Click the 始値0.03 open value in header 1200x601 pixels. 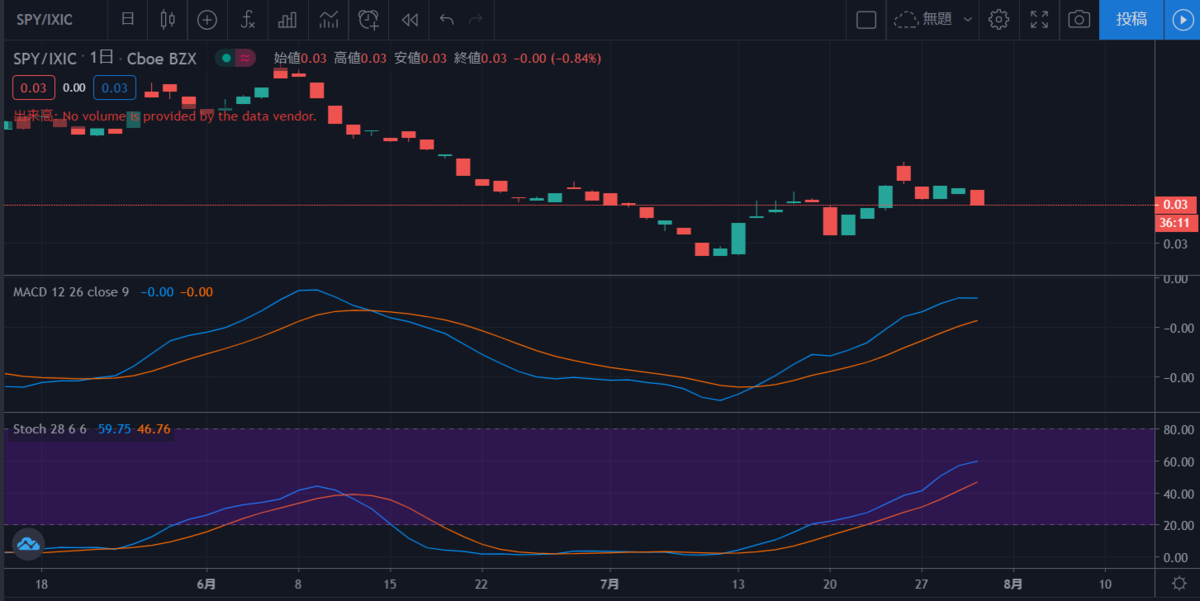(x=301, y=58)
